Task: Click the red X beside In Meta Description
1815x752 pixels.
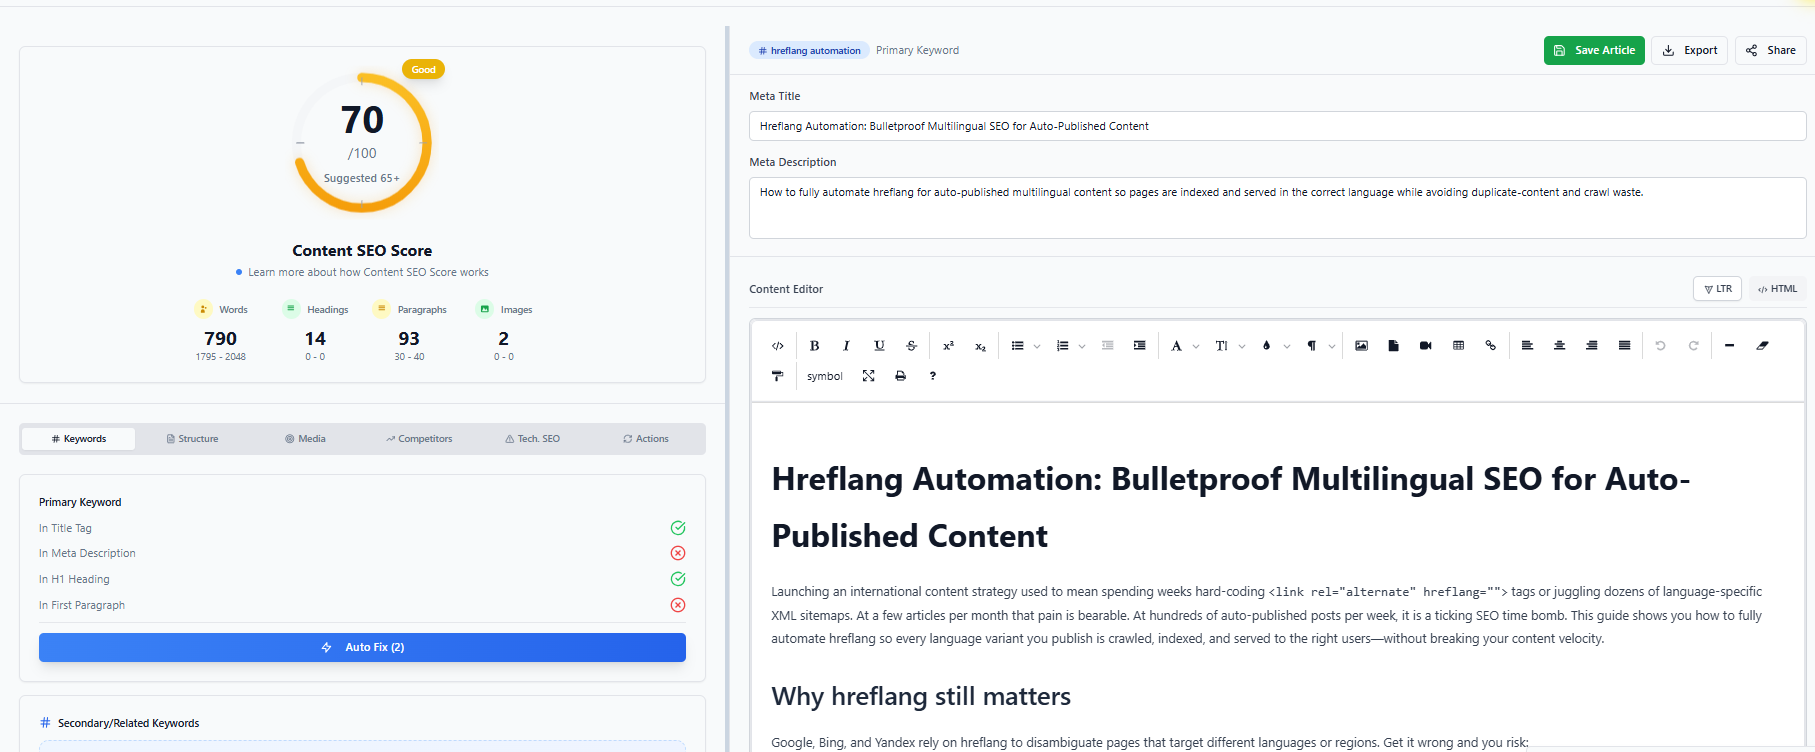Action: point(678,553)
